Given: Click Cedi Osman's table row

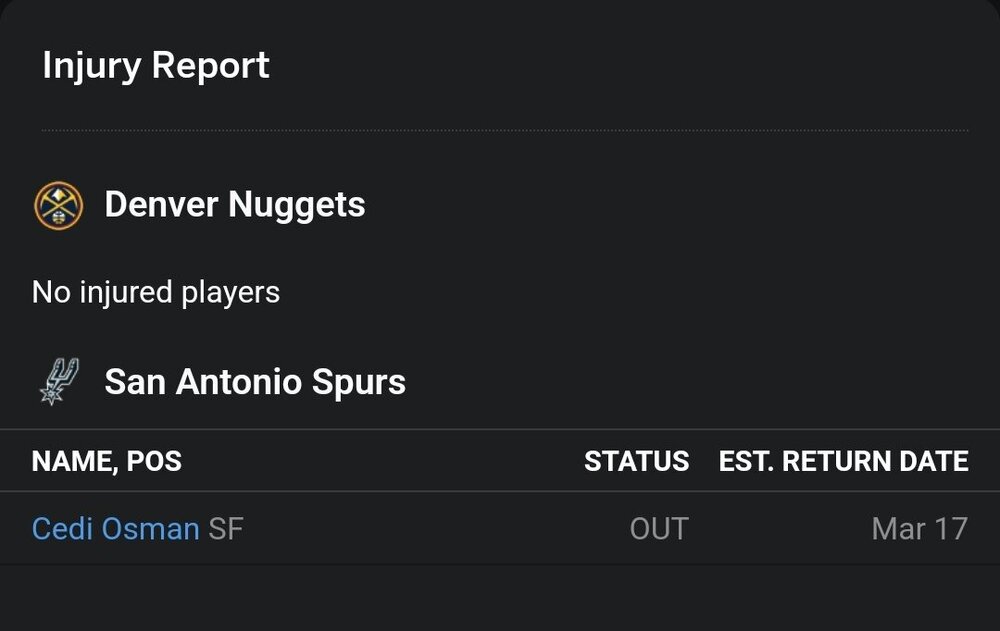Looking at the screenshot, I should coord(500,529).
